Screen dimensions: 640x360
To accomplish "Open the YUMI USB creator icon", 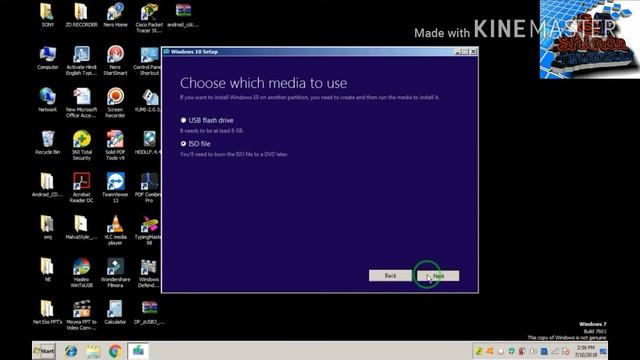I will [148, 100].
